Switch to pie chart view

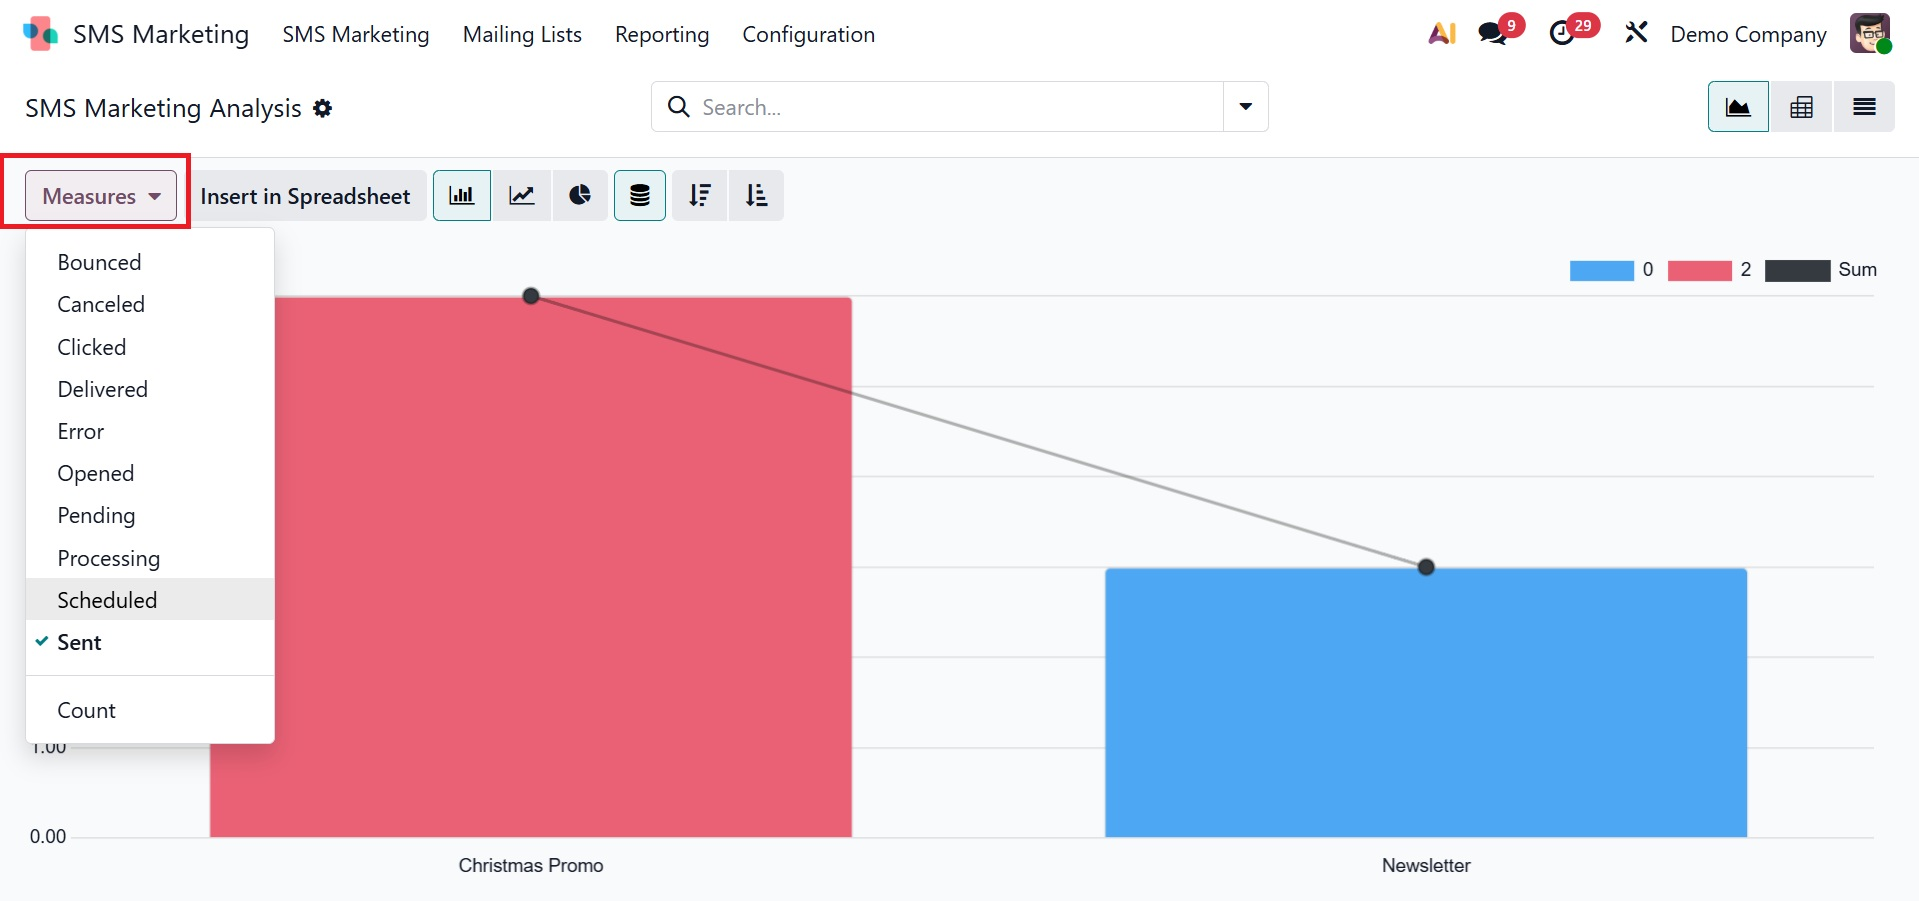tap(580, 195)
